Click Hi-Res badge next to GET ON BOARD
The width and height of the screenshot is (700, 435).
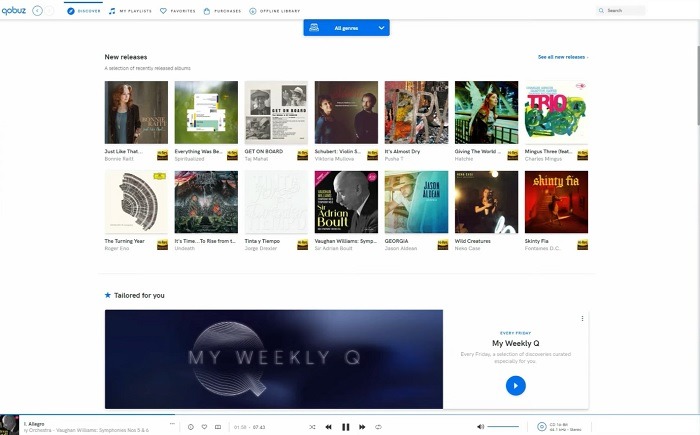click(x=303, y=155)
